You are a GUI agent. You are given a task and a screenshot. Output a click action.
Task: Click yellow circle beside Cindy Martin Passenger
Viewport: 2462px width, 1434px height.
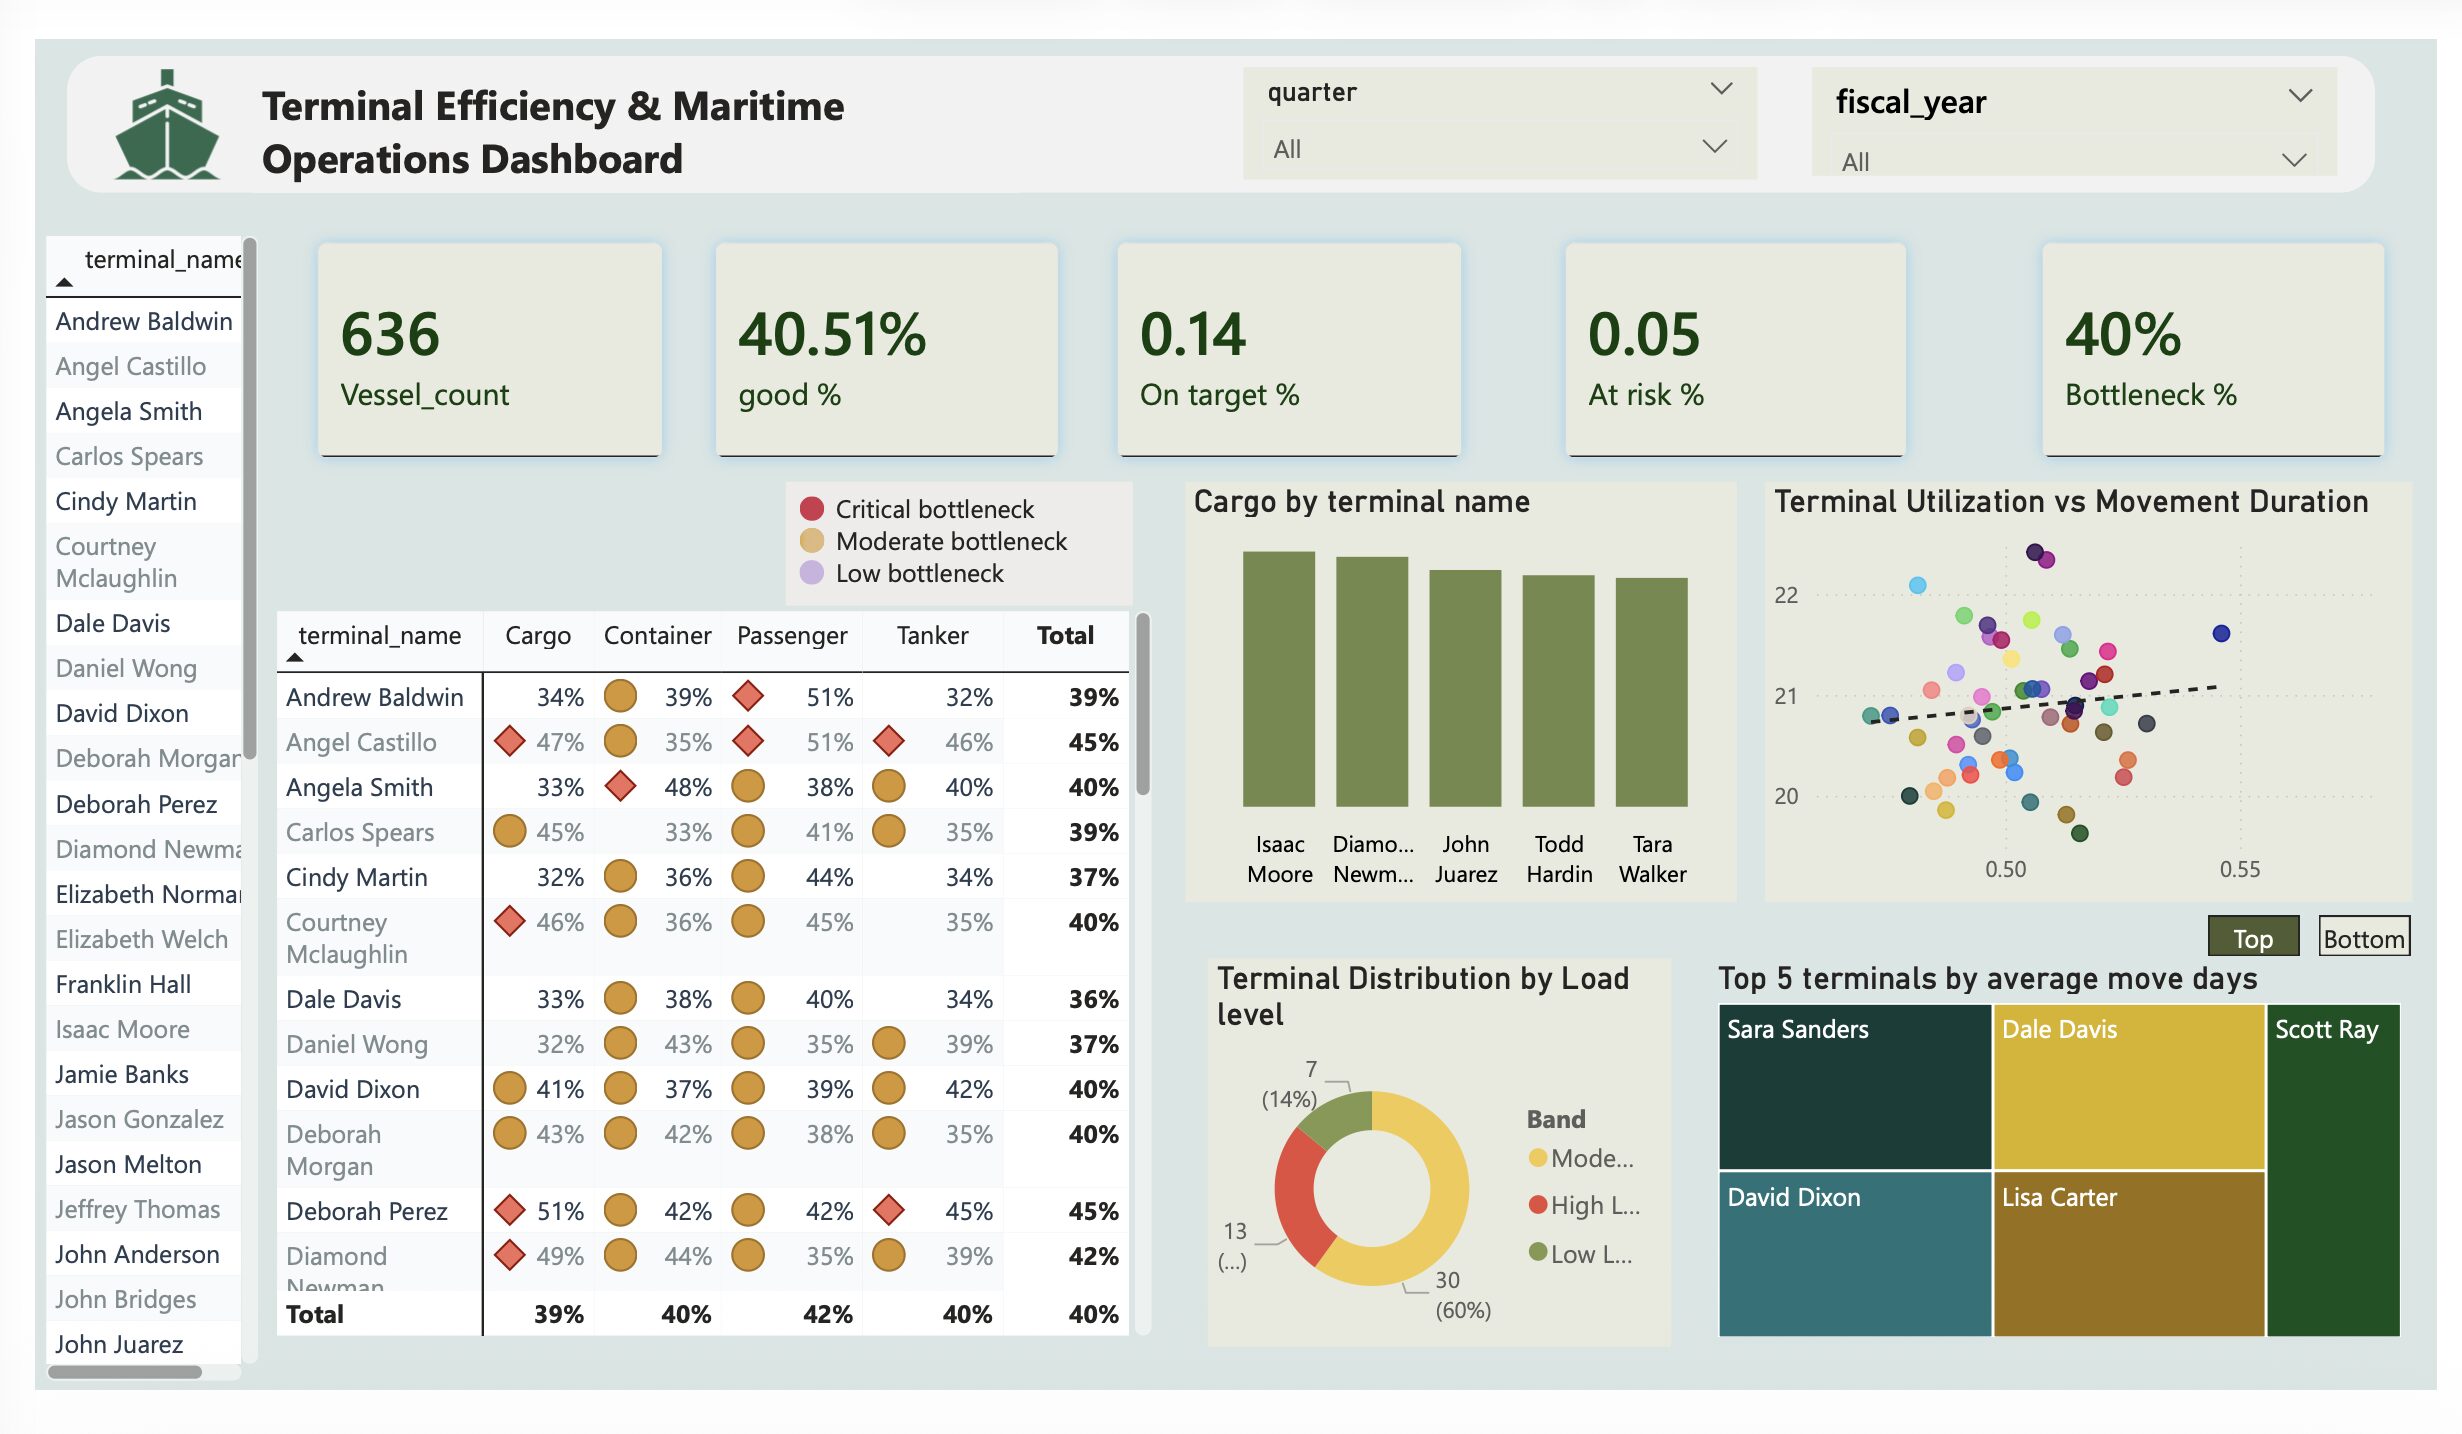[748, 877]
